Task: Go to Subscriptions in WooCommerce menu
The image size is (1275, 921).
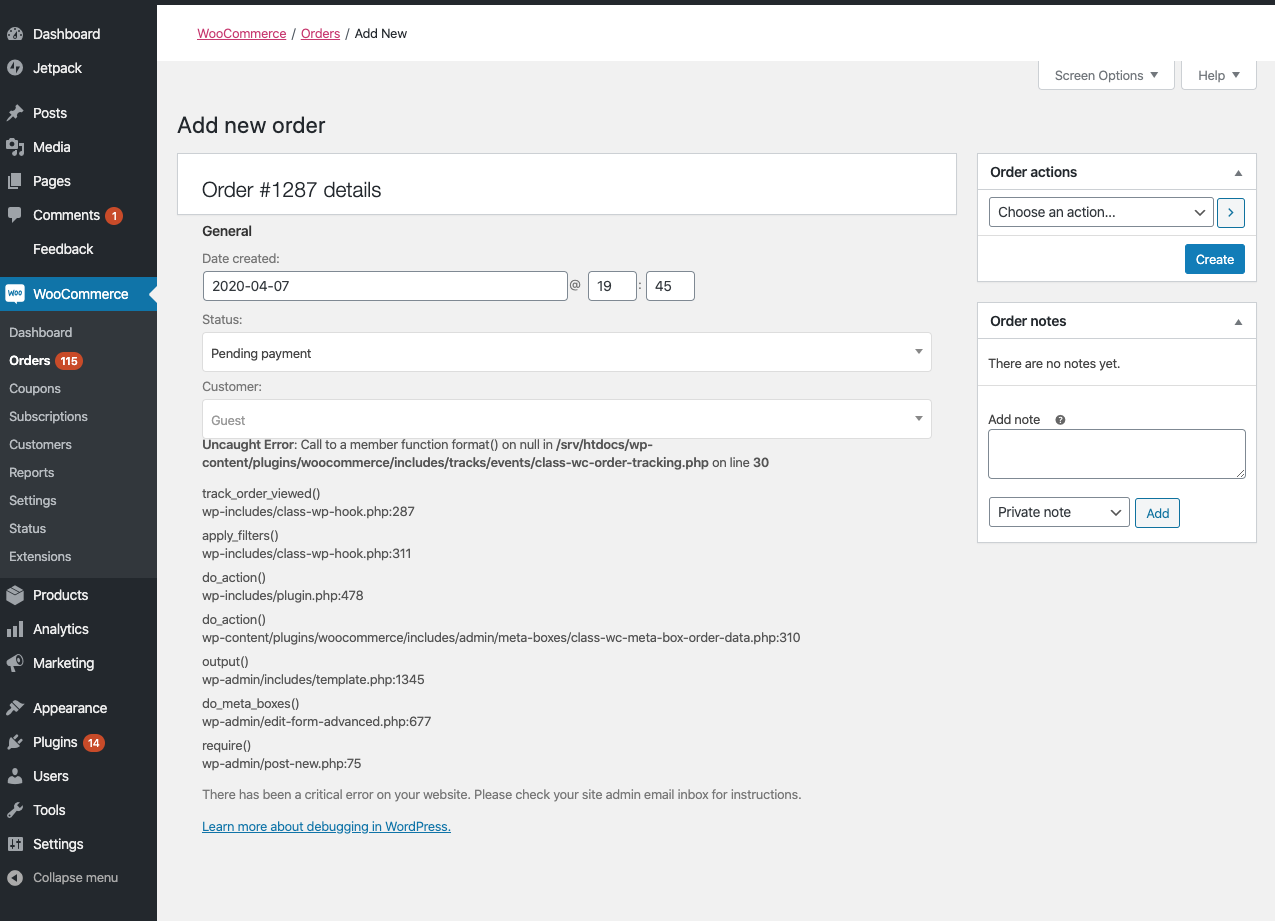Action: pos(48,416)
